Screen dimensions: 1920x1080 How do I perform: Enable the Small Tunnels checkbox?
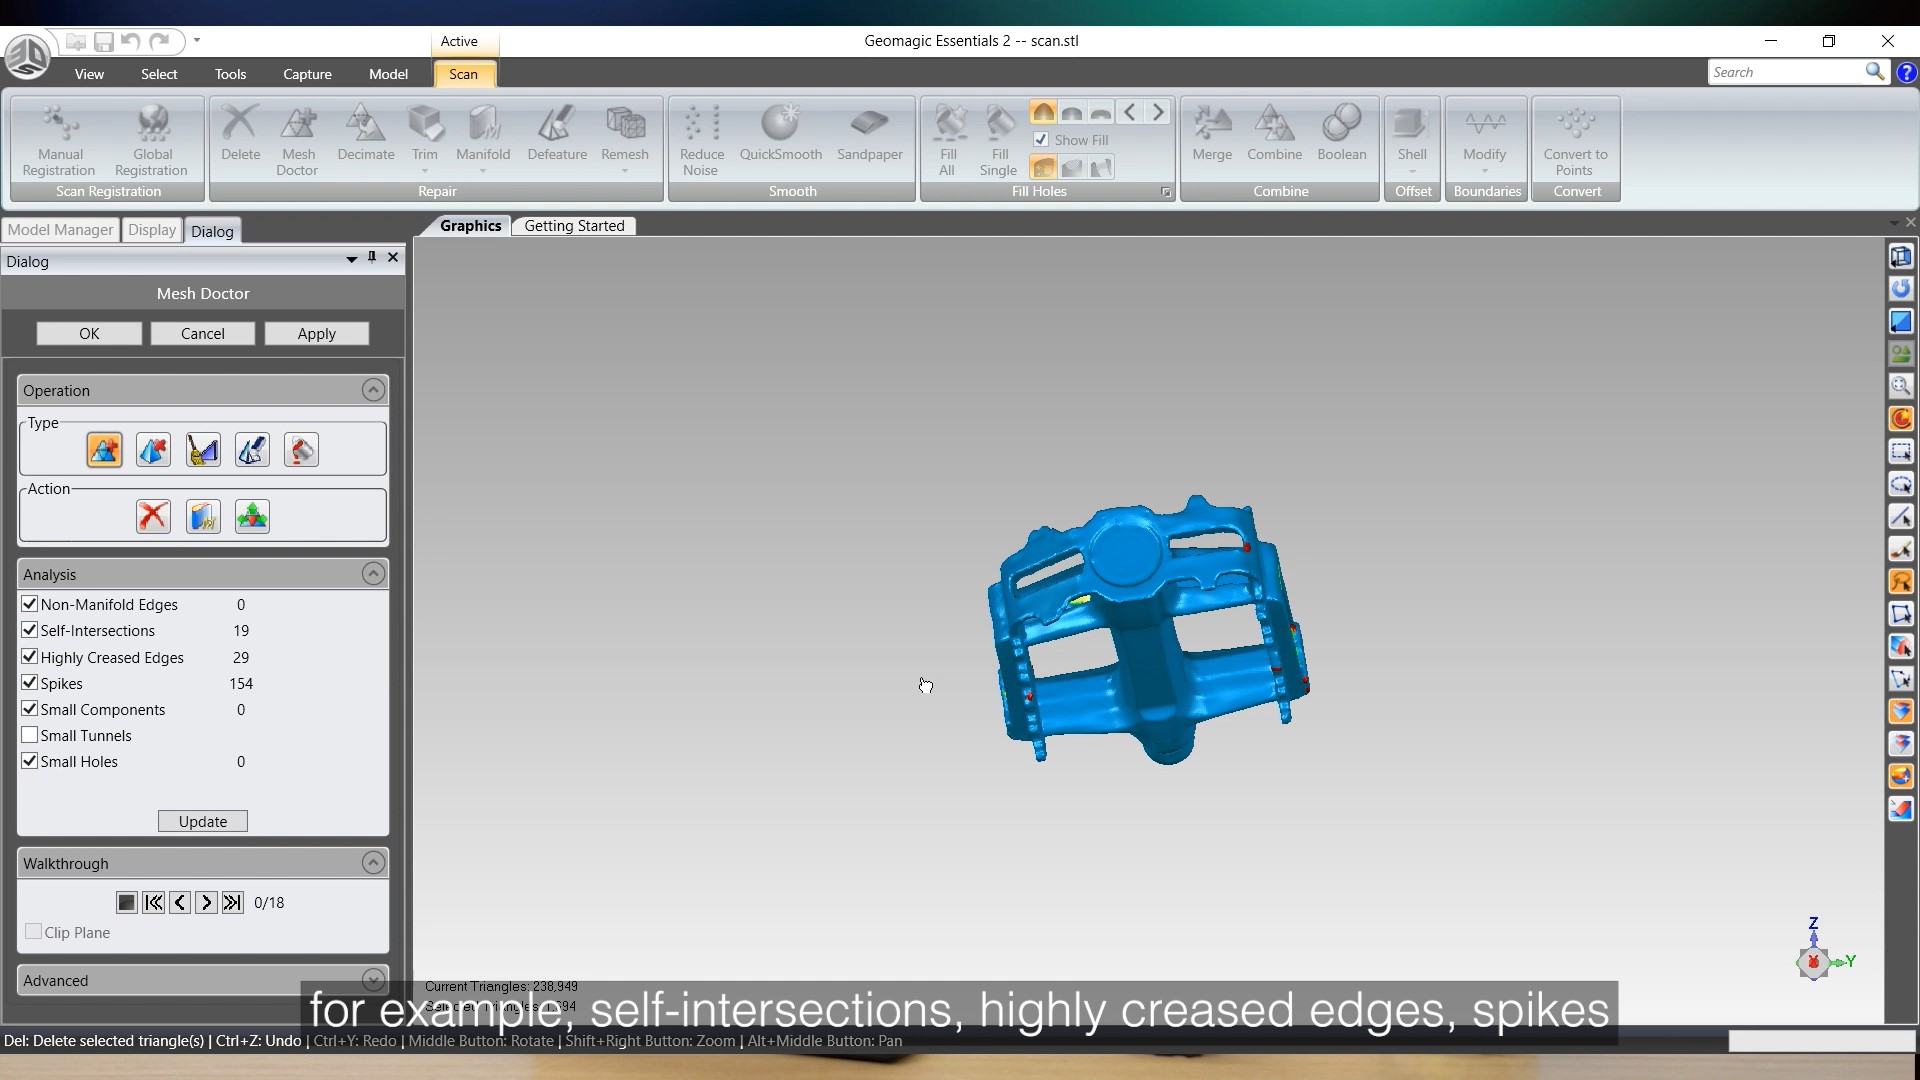(x=29, y=735)
